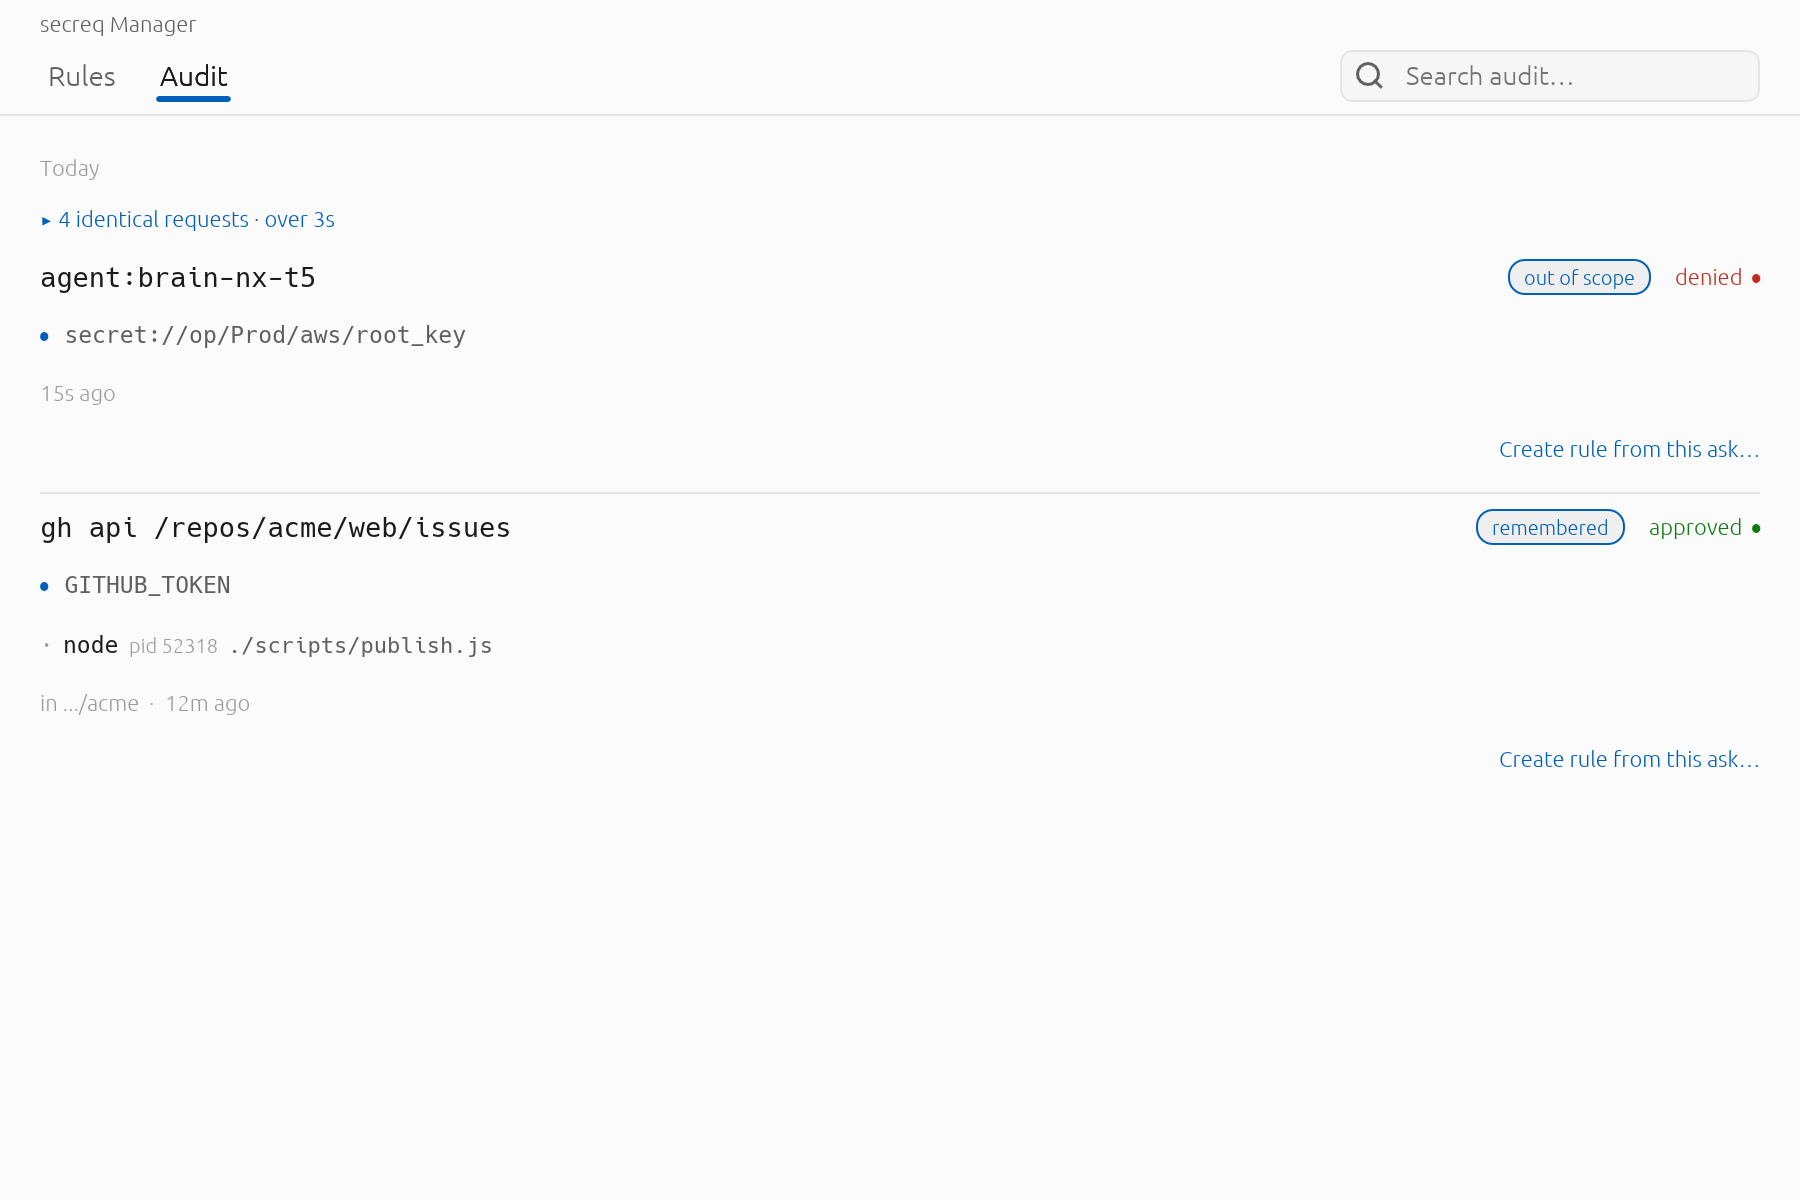Screen dimensions: 1800x1200
Task: Create rule from the gh api ask
Action: point(1629,760)
